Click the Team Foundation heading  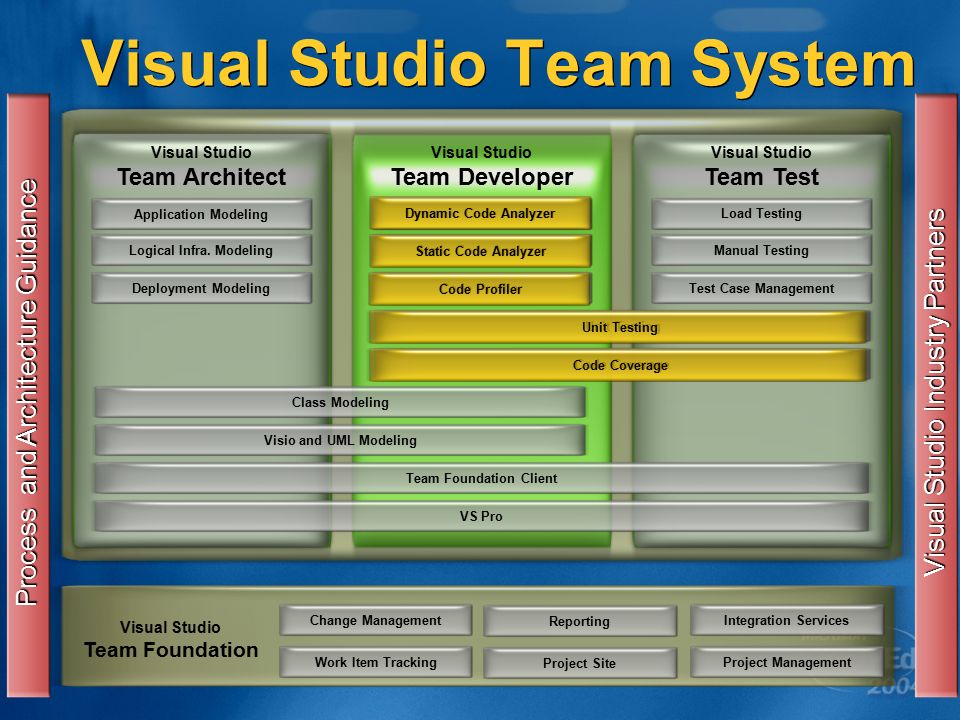[171, 650]
